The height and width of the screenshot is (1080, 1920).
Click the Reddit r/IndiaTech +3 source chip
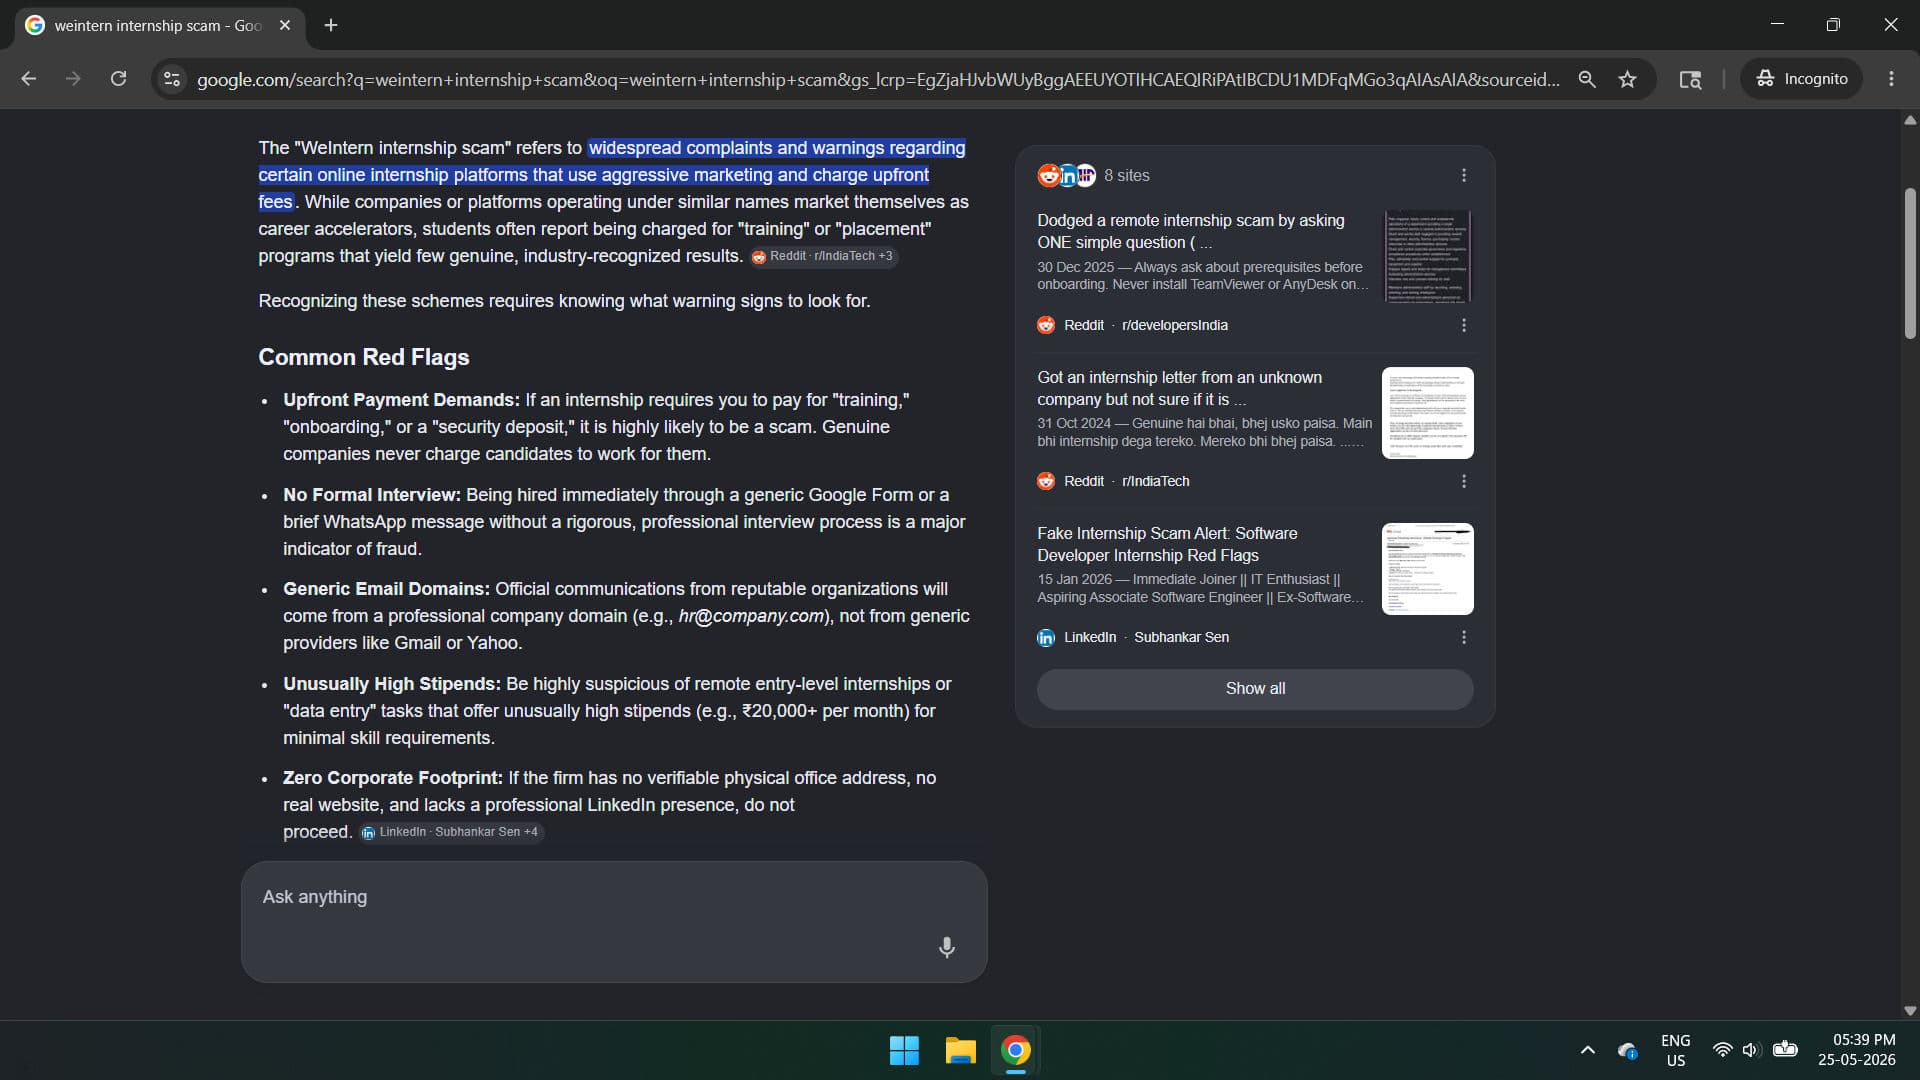[823, 256]
